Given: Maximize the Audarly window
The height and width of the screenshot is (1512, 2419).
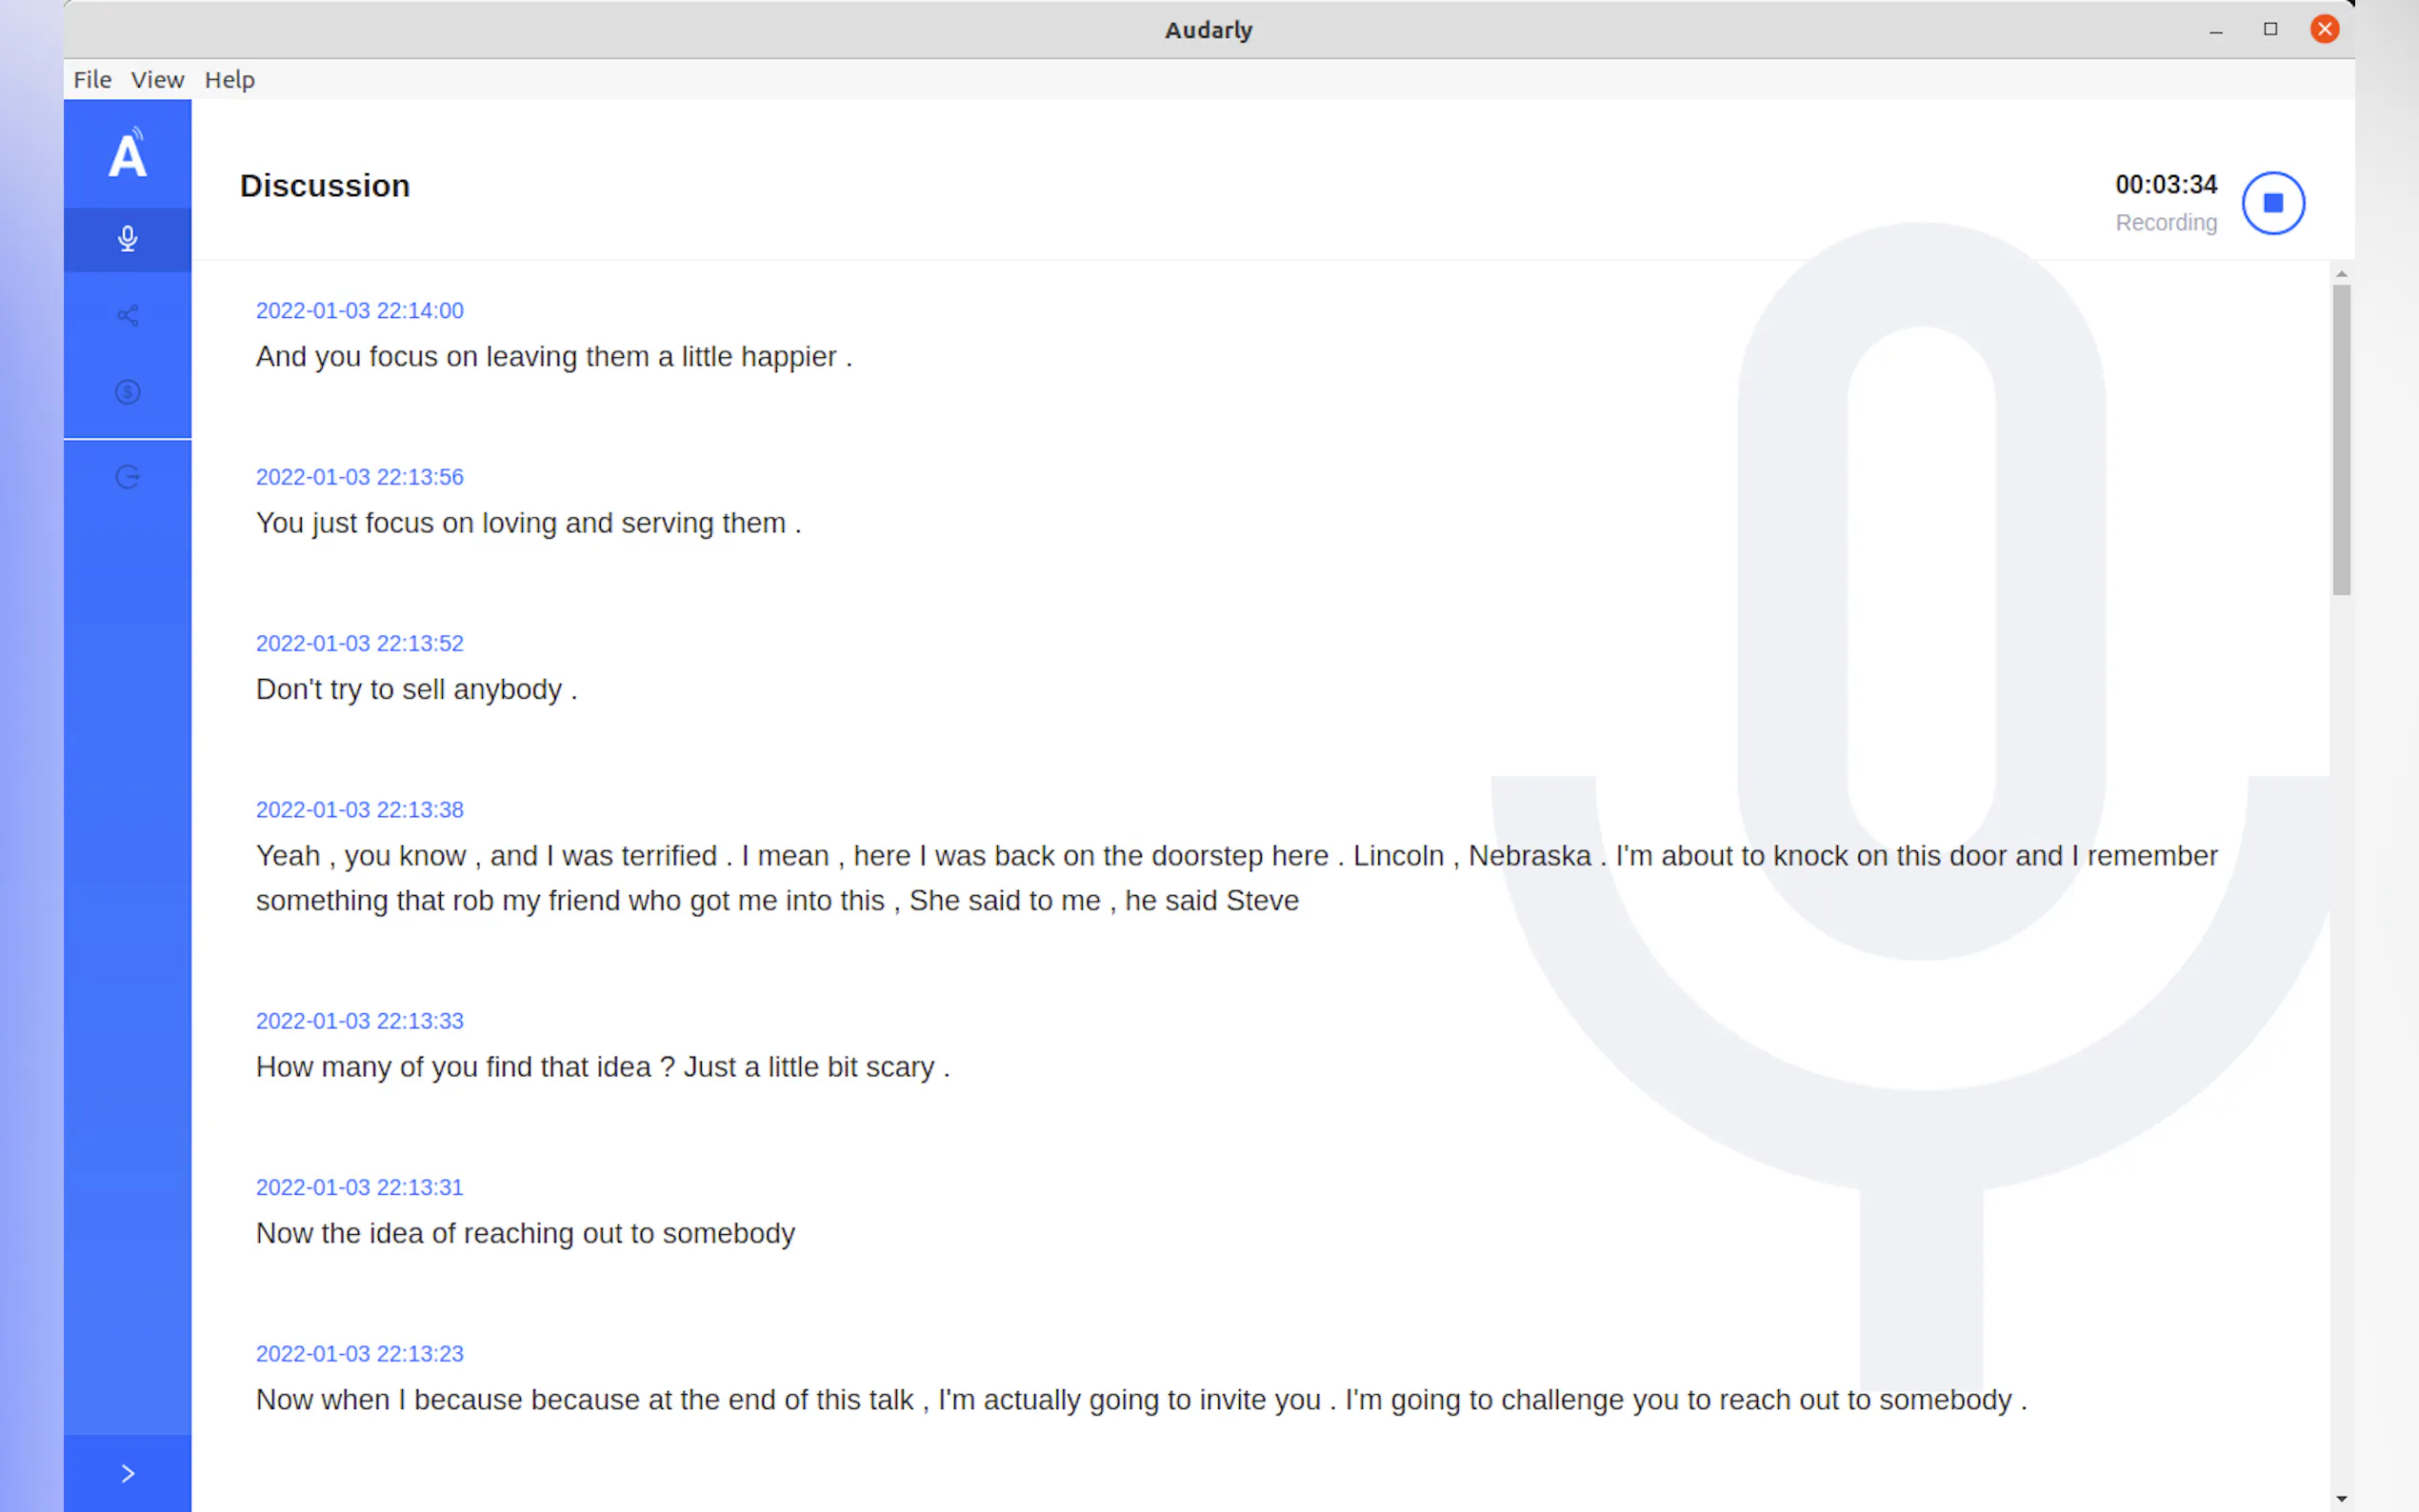Looking at the screenshot, I should click(x=2270, y=30).
